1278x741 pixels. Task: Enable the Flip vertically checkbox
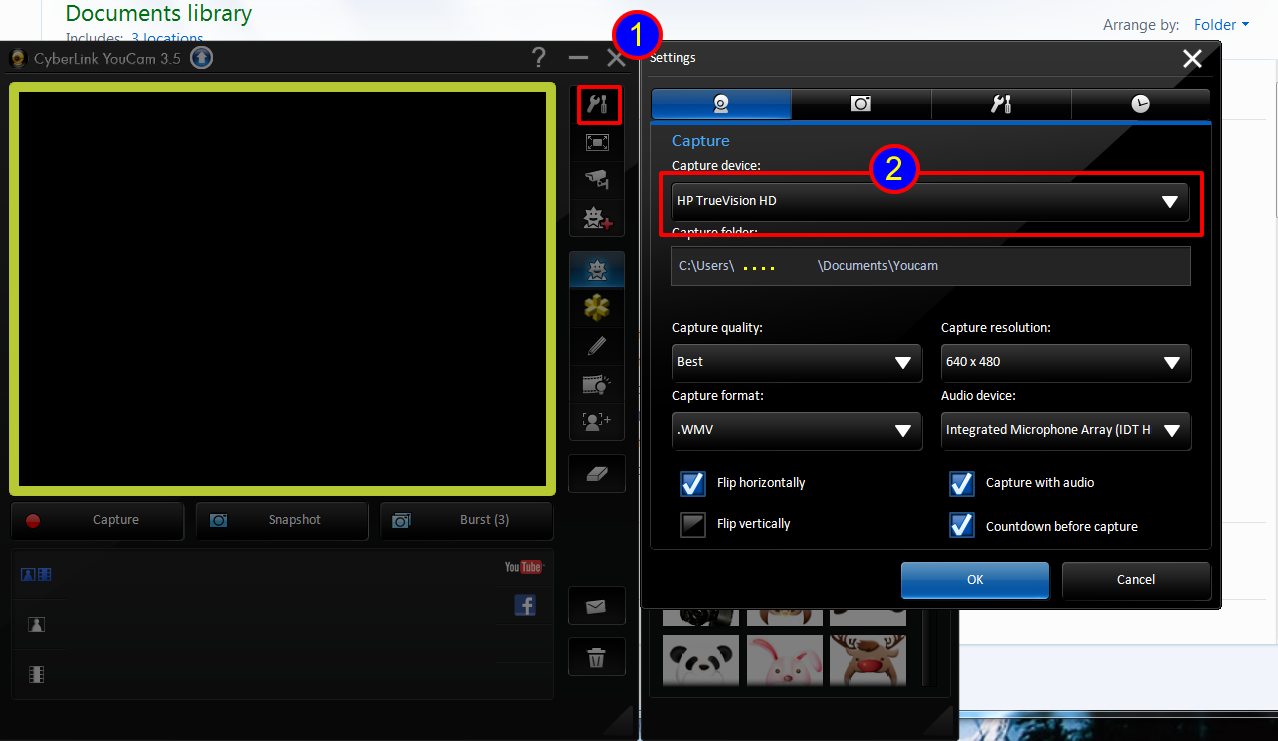[693, 525]
